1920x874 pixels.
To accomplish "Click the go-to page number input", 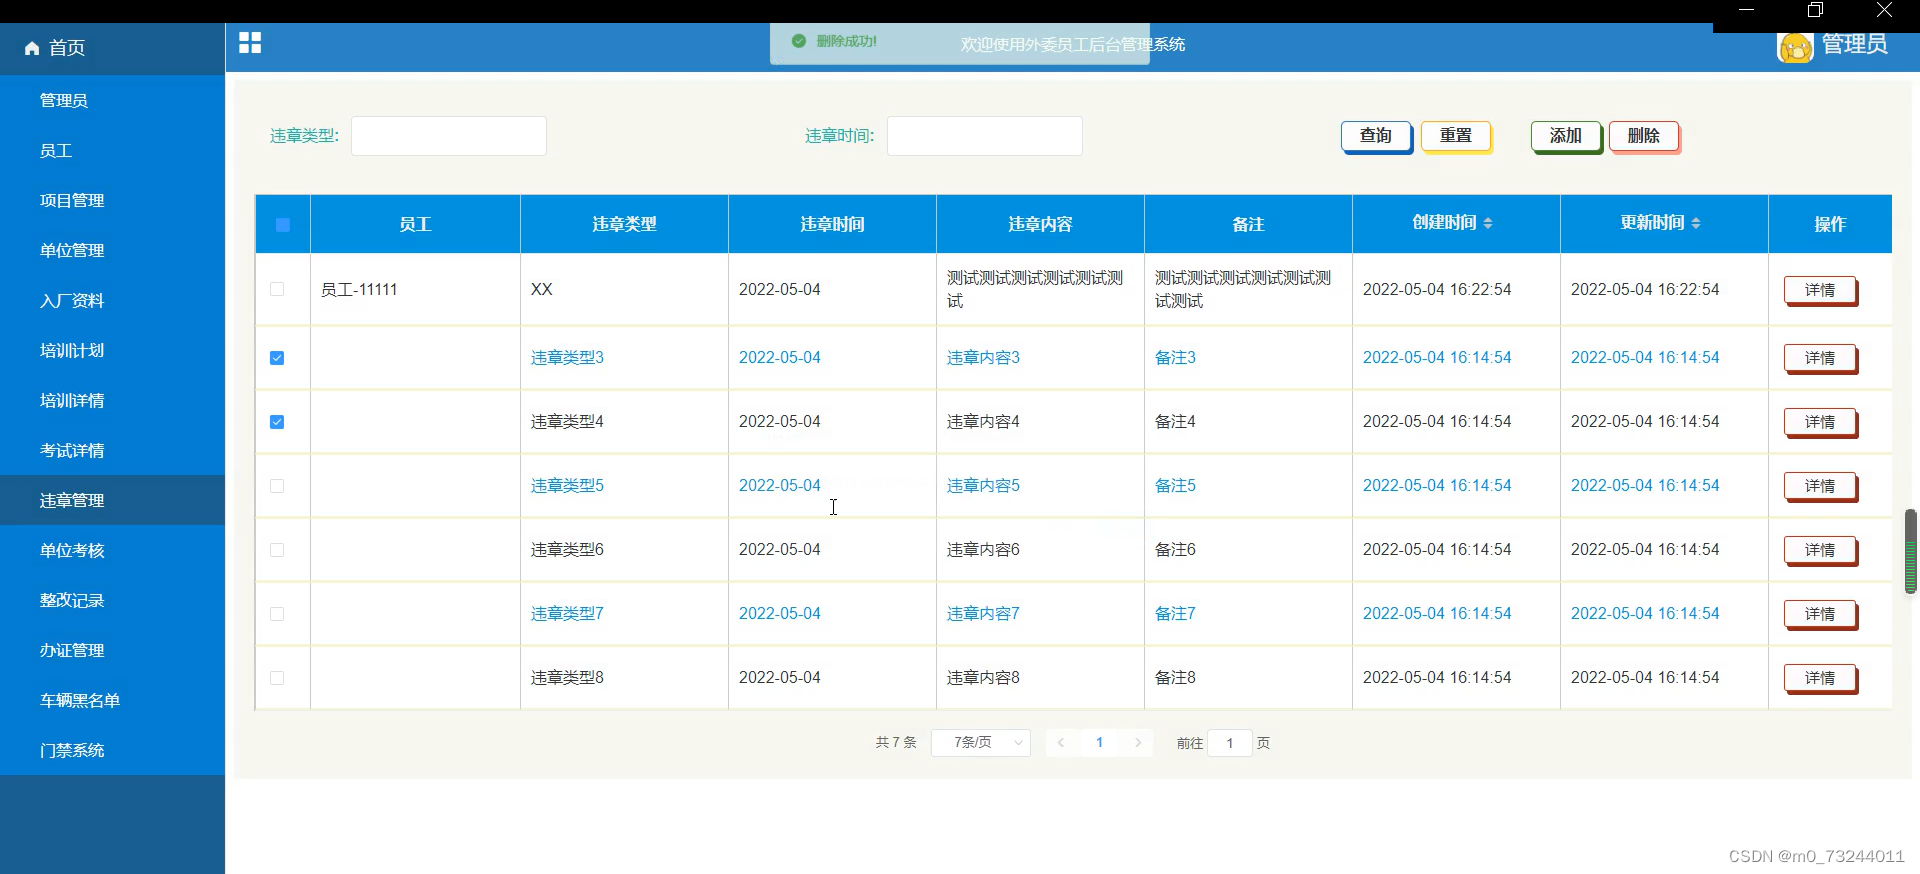I will 1230,743.
